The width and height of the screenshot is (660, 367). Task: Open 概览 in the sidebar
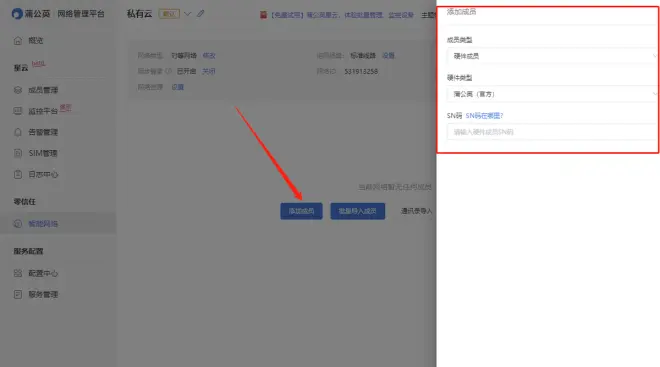tap(36, 40)
